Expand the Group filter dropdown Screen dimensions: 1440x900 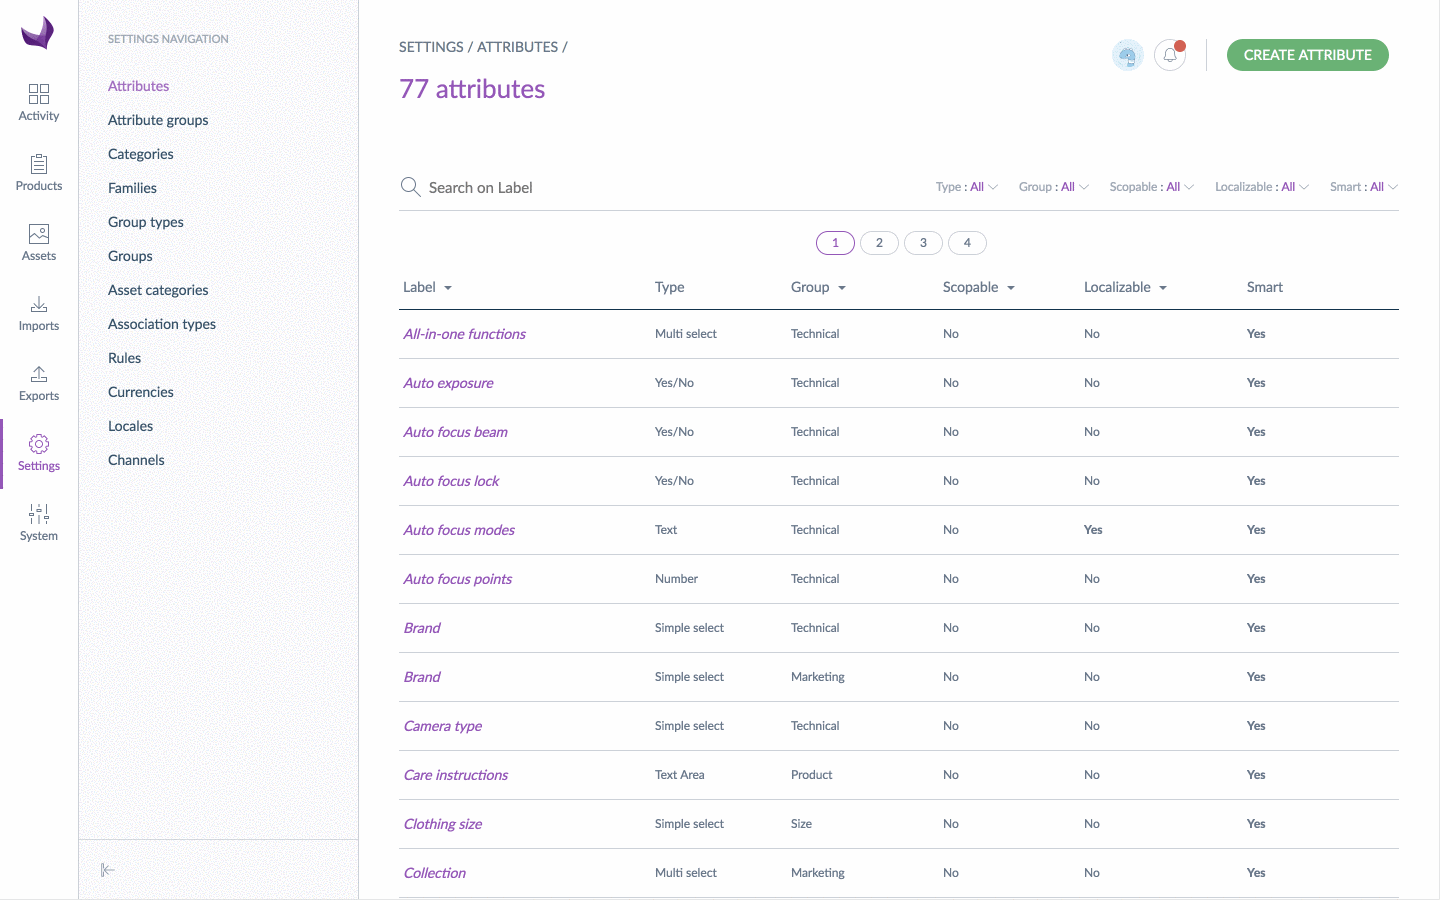tap(1053, 187)
